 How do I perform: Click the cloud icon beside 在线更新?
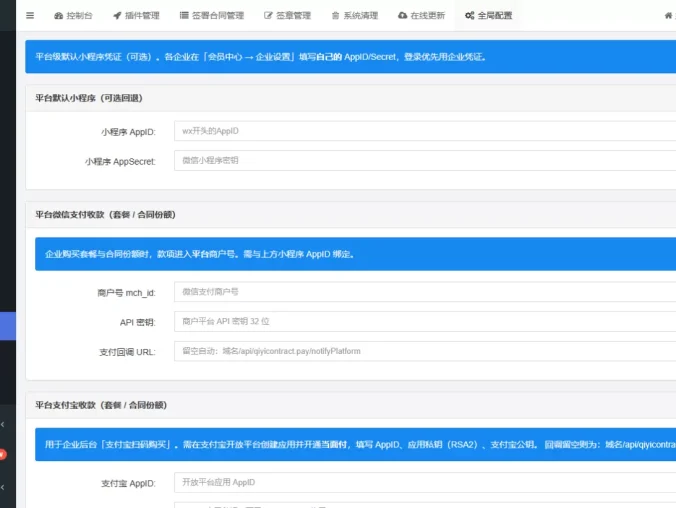pos(402,16)
